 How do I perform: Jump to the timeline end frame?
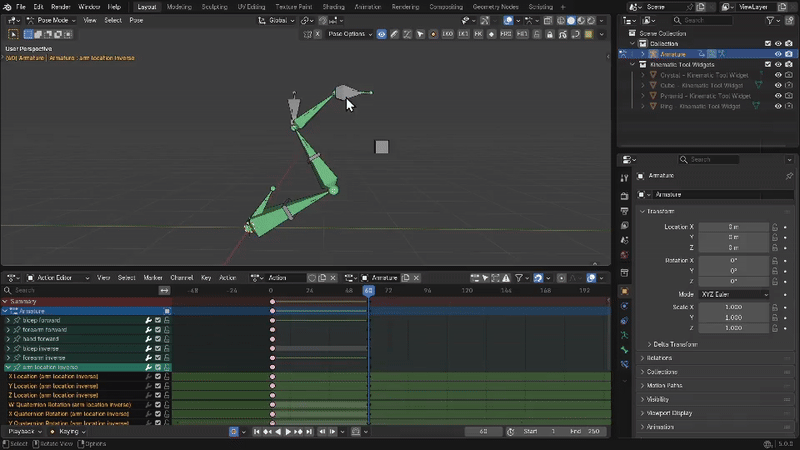[x=310, y=432]
